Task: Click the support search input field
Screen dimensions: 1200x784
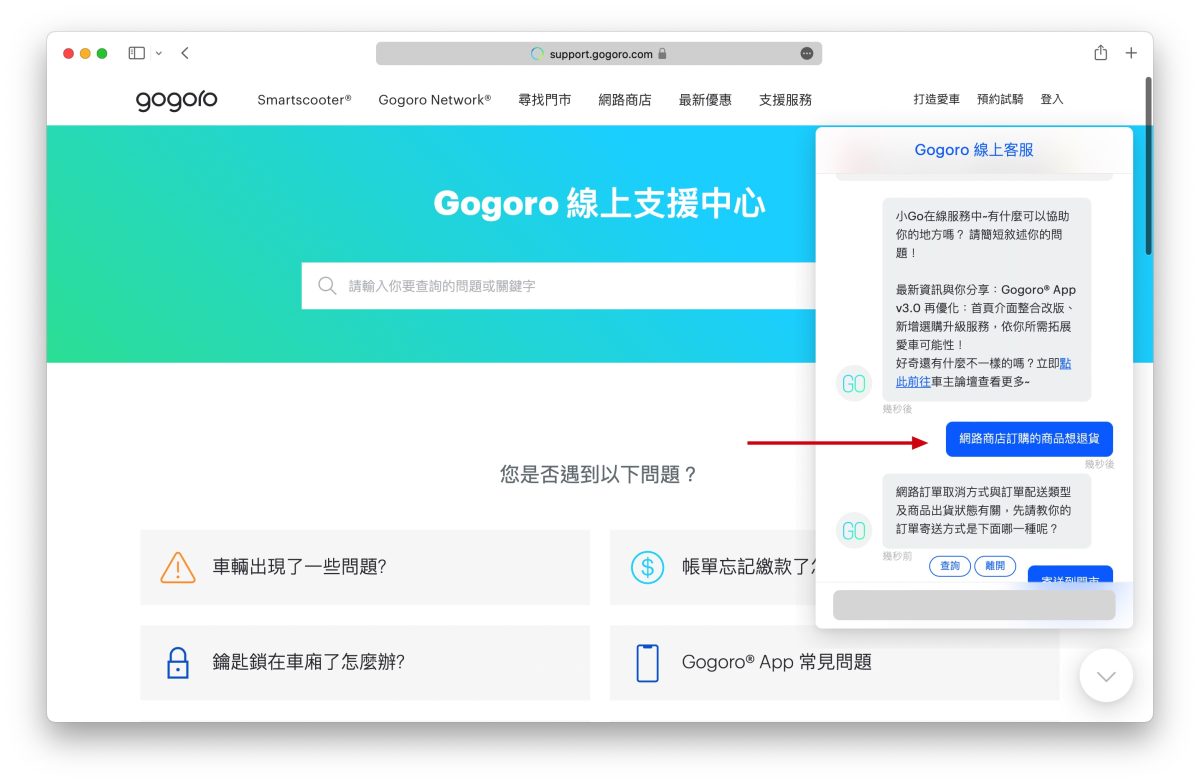Action: [560, 286]
